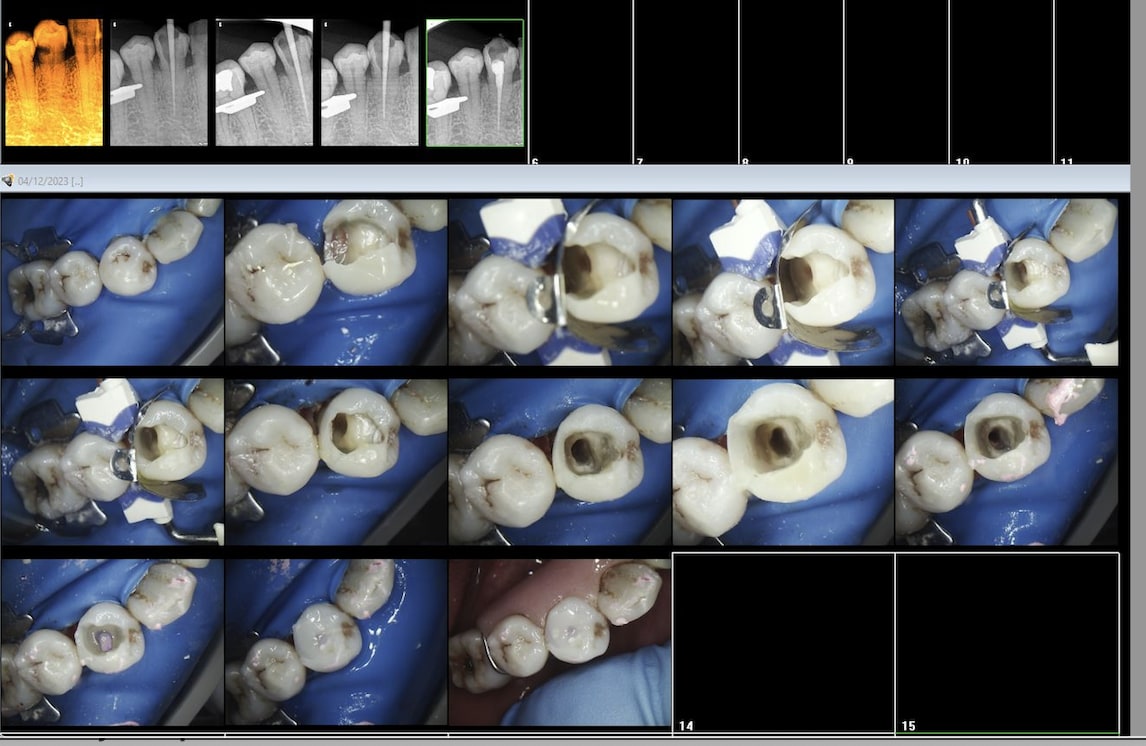Open the X-ray with the angled file

pos(264,82)
